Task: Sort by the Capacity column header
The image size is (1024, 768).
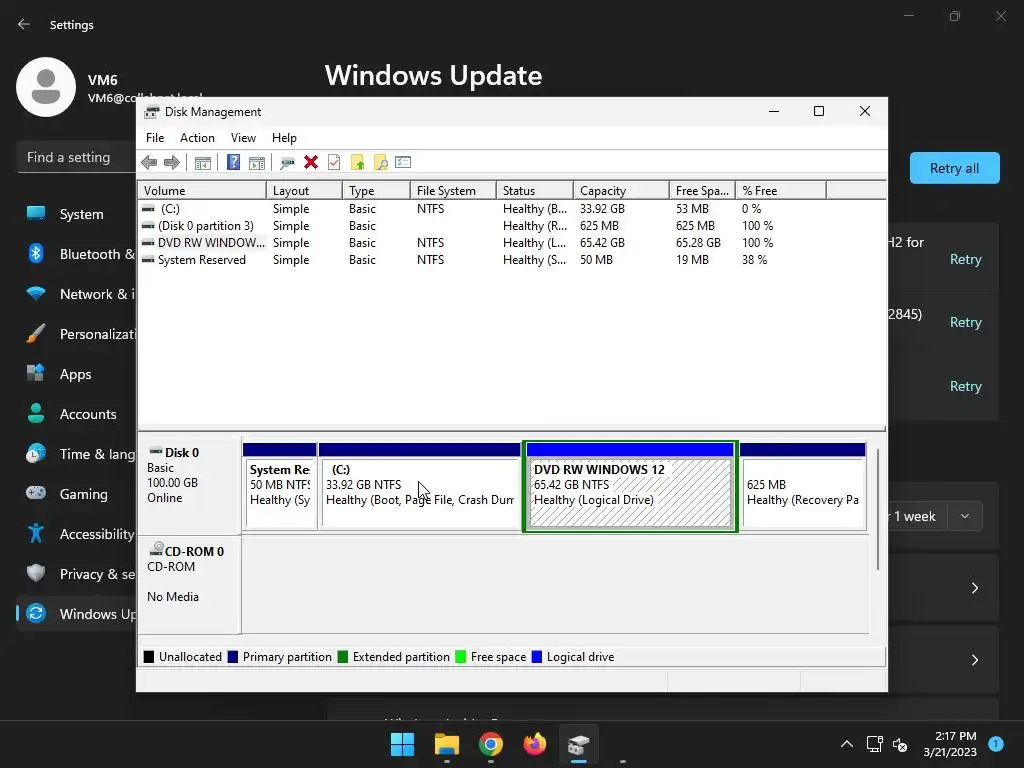Action: point(621,191)
